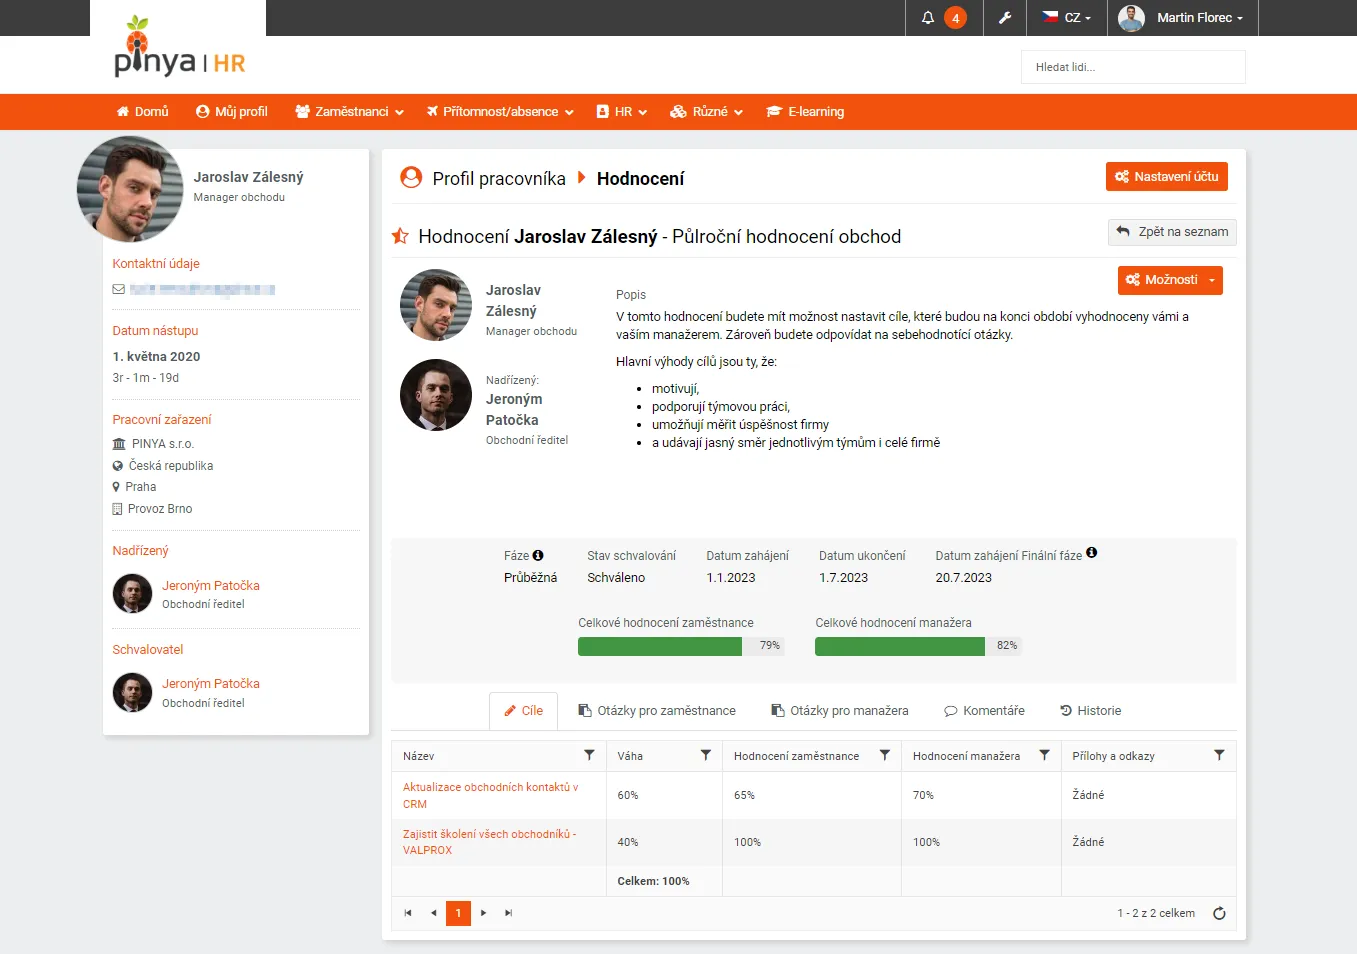Click Profil pracovníka breadcrumb

point(499,178)
